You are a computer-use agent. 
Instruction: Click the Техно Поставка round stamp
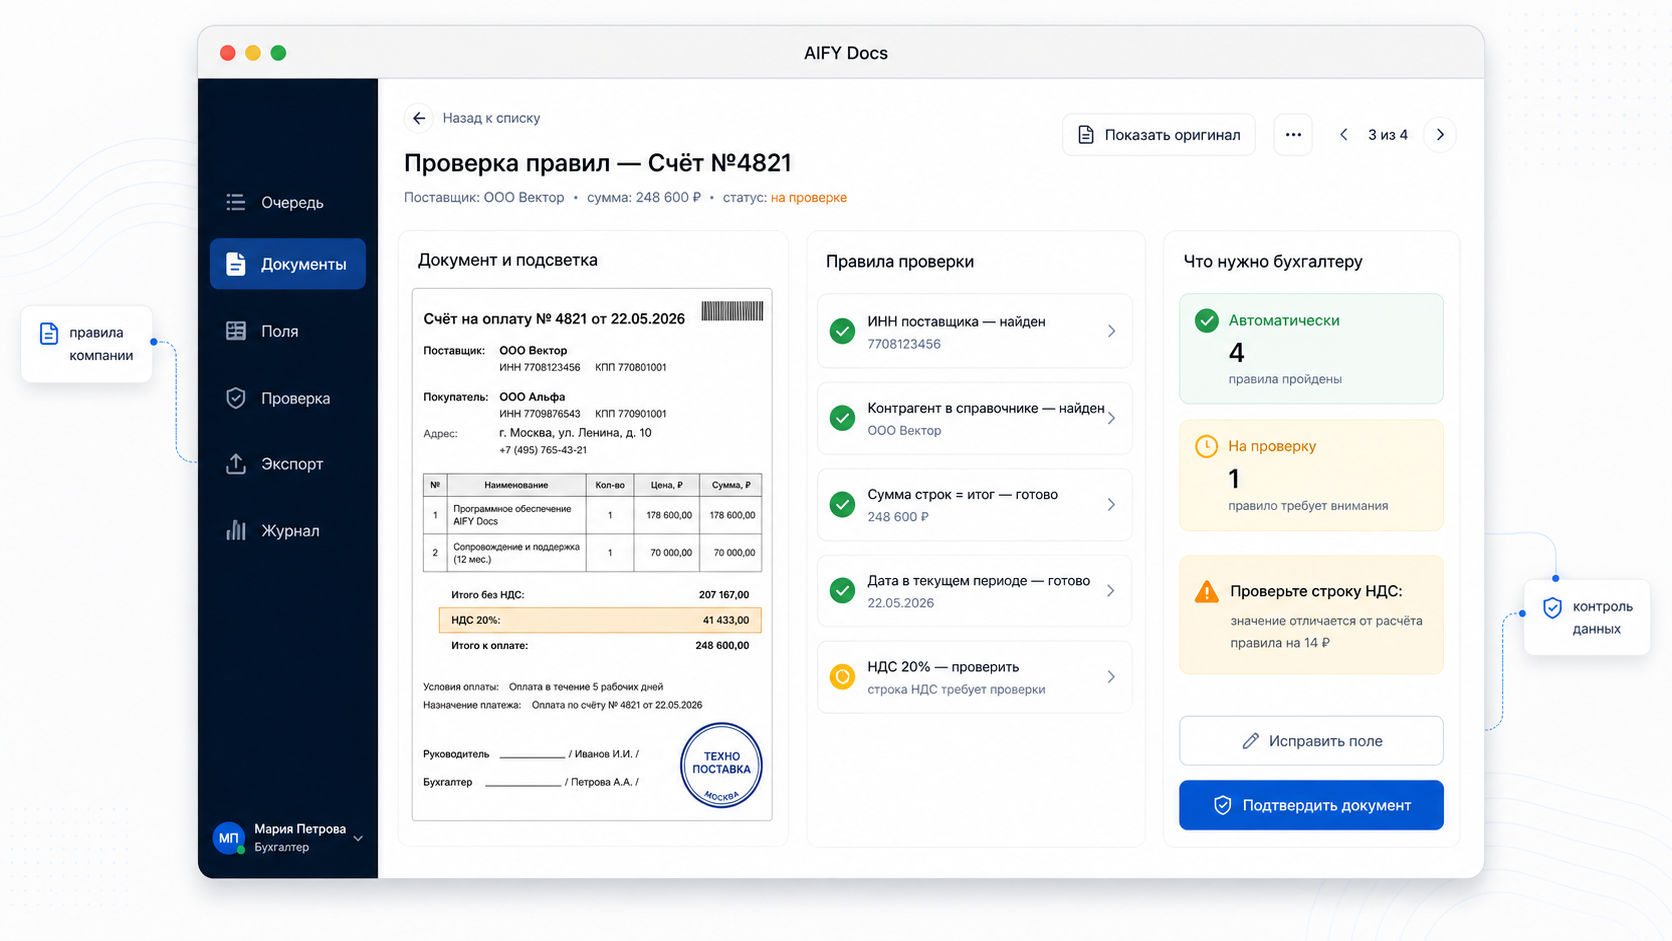click(x=721, y=765)
